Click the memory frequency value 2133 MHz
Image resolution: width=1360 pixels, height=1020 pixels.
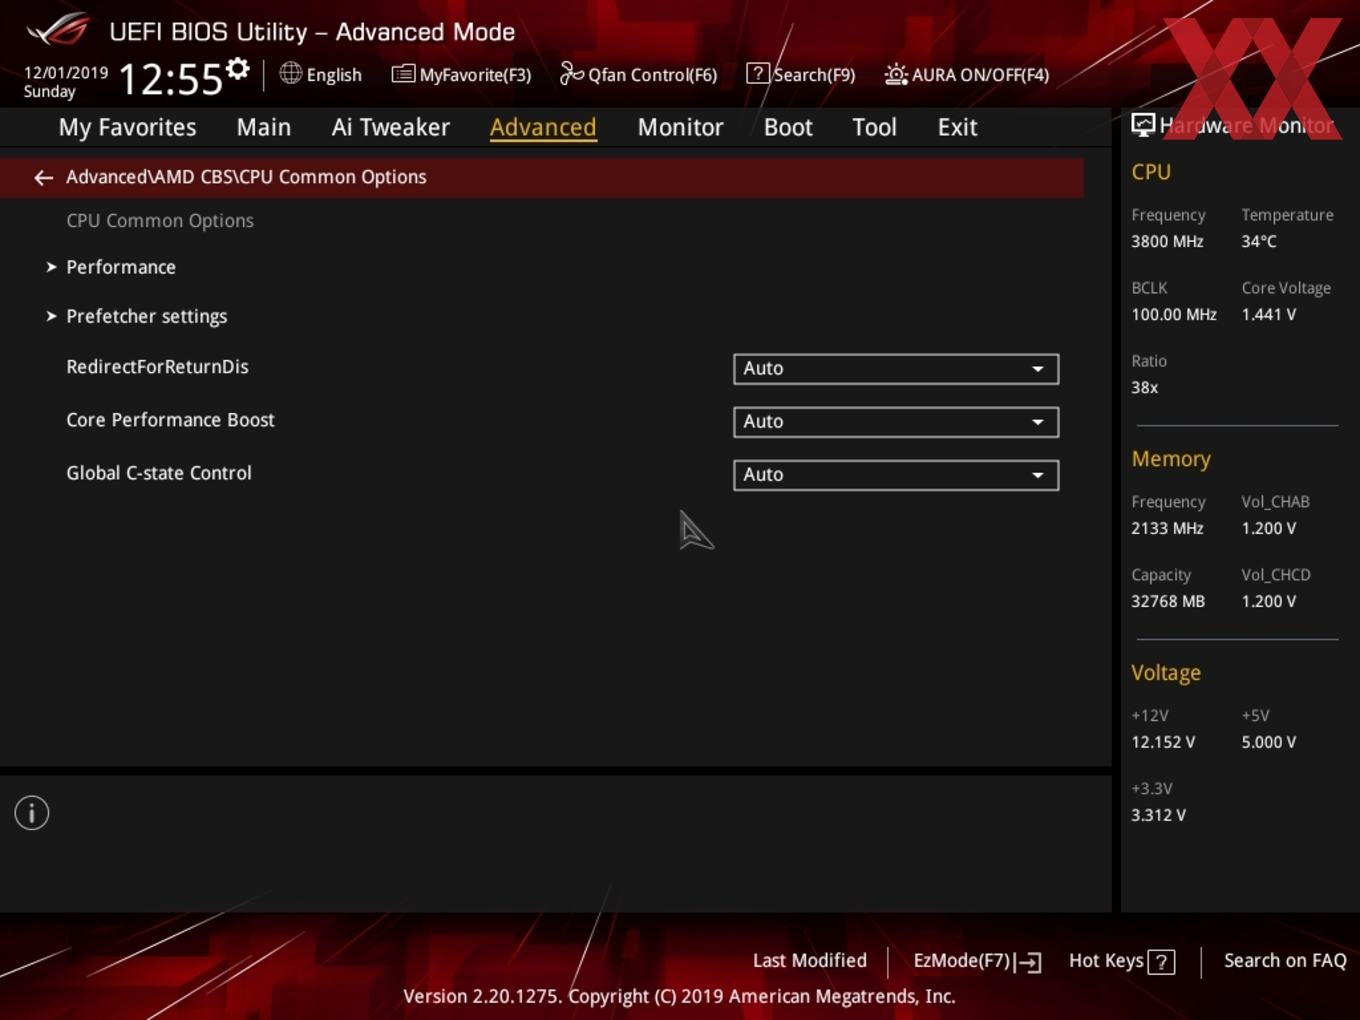[1167, 528]
